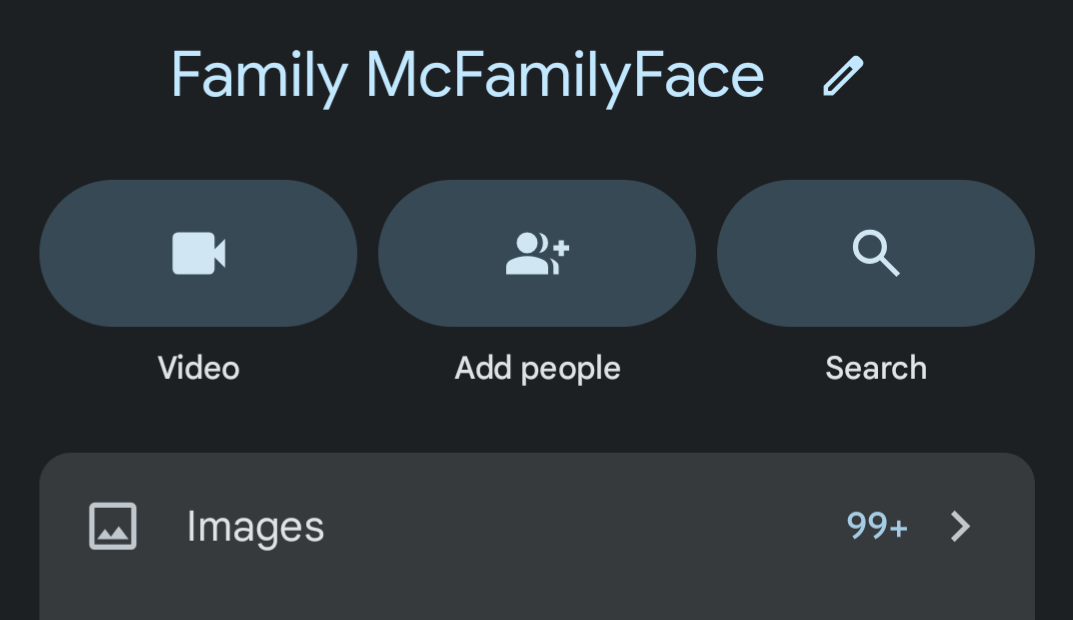Open the Images row
The image size is (1073, 620).
(x=537, y=526)
